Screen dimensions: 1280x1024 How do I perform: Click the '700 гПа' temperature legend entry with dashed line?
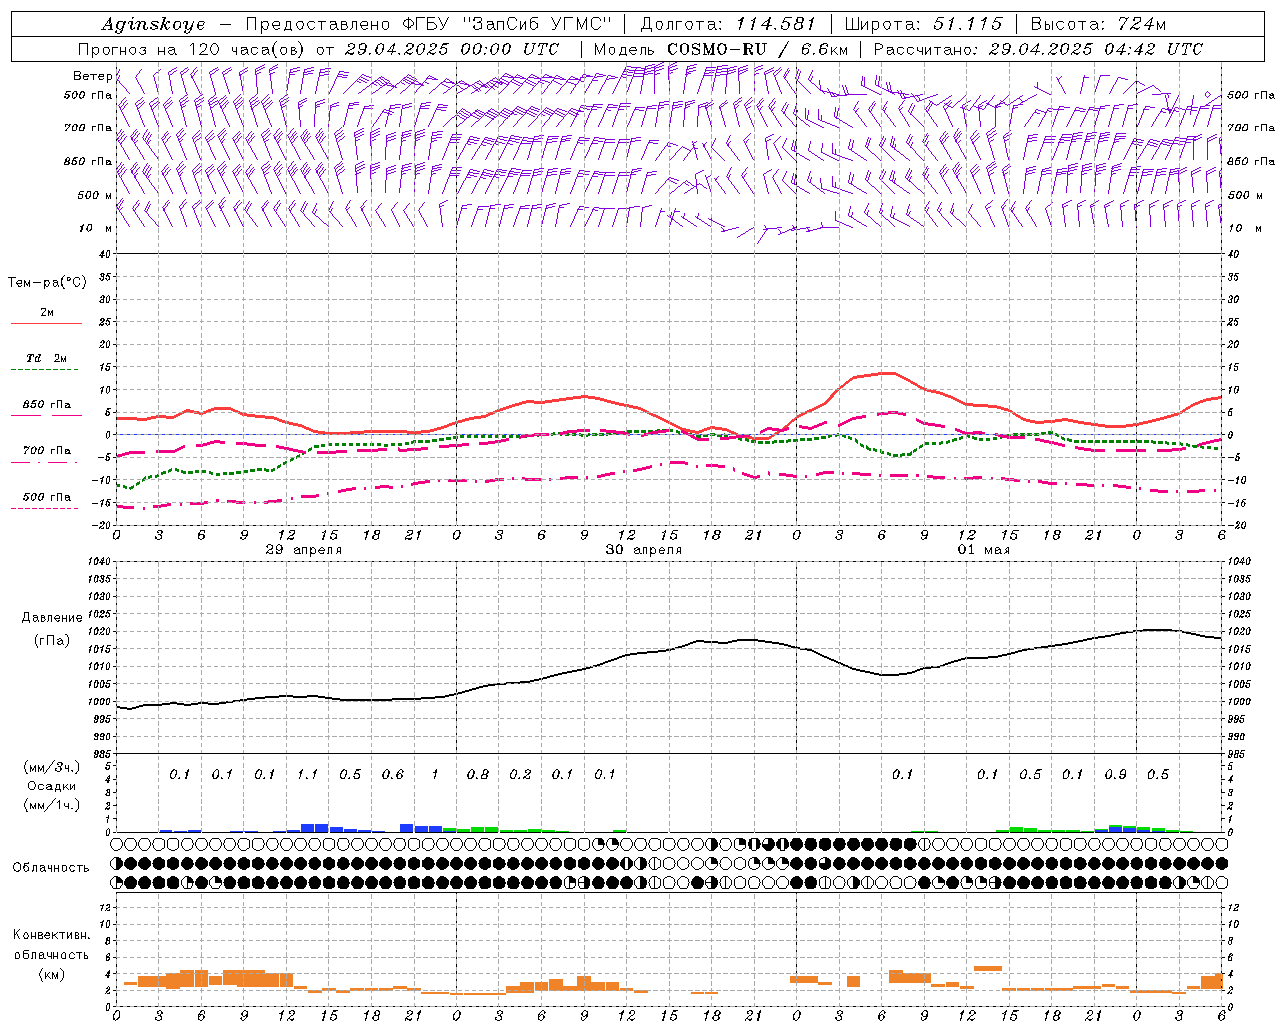pos(47,450)
